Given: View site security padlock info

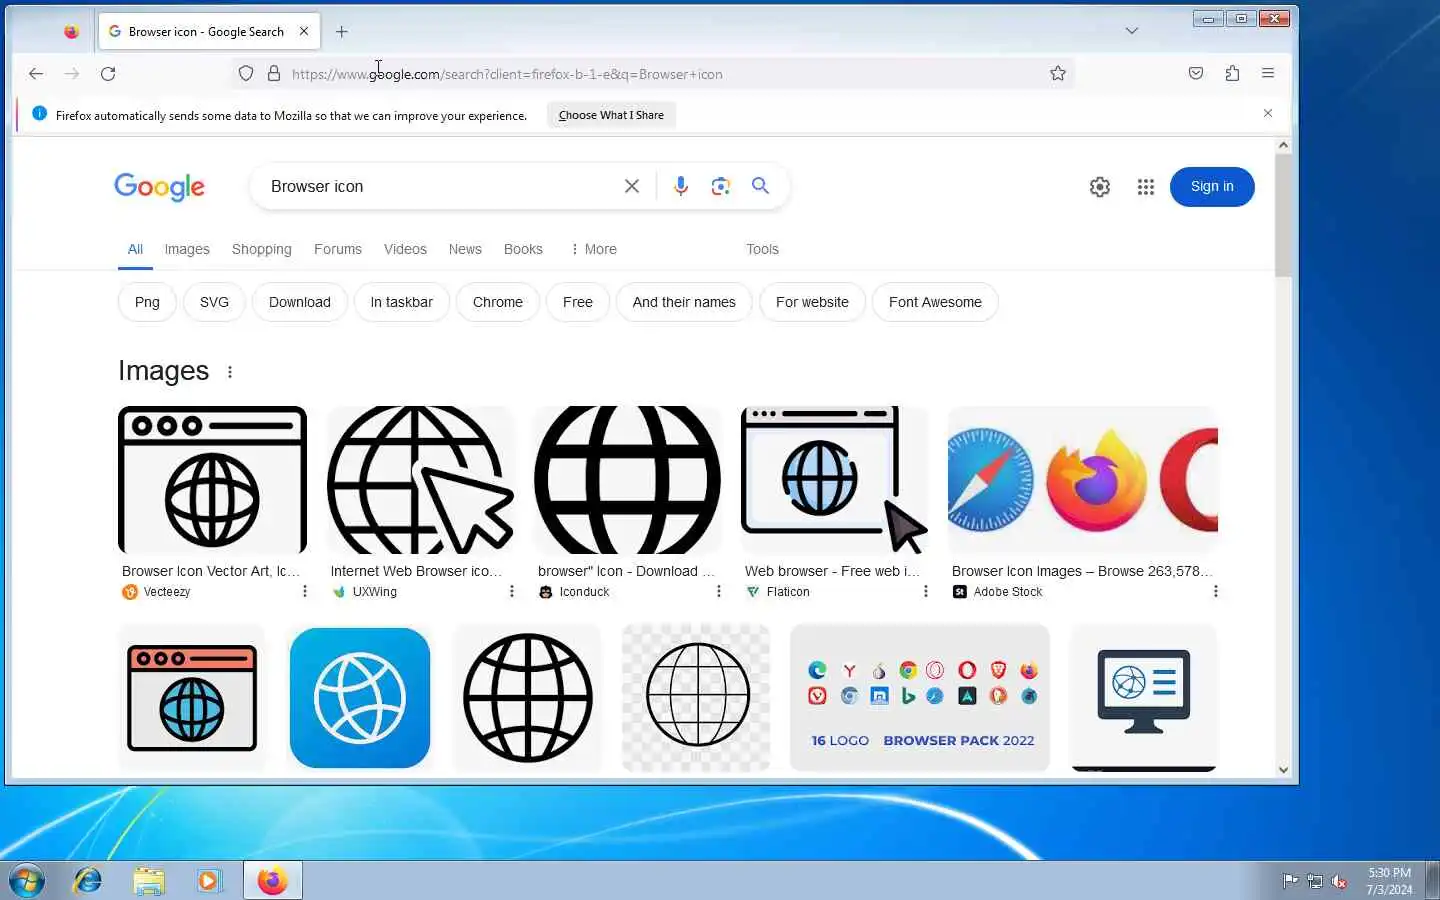Looking at the screenshot, I should point(274,73).
